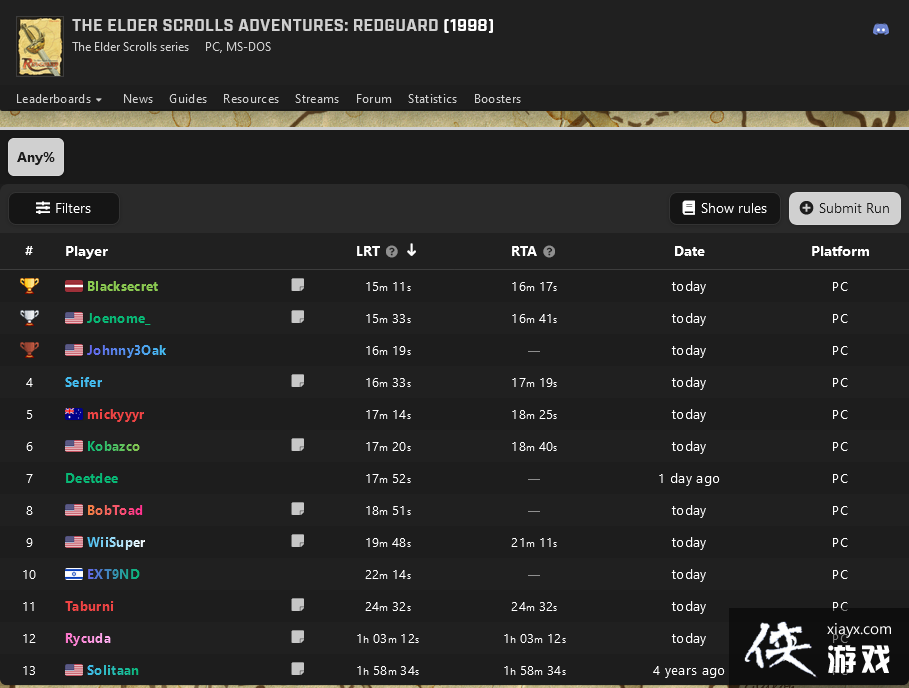Click the note icon in Seifer's row
The image size is (909, 688).
click(297, 381)
